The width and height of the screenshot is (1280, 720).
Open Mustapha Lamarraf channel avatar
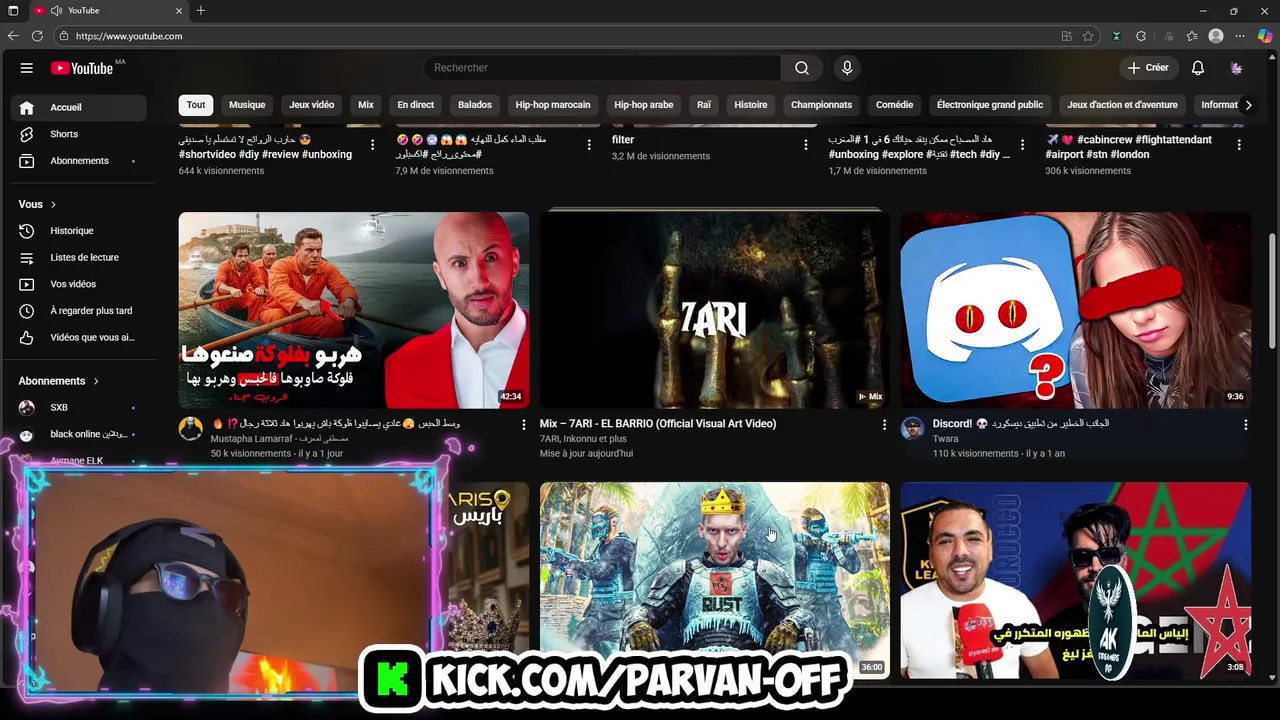(190, 430)
